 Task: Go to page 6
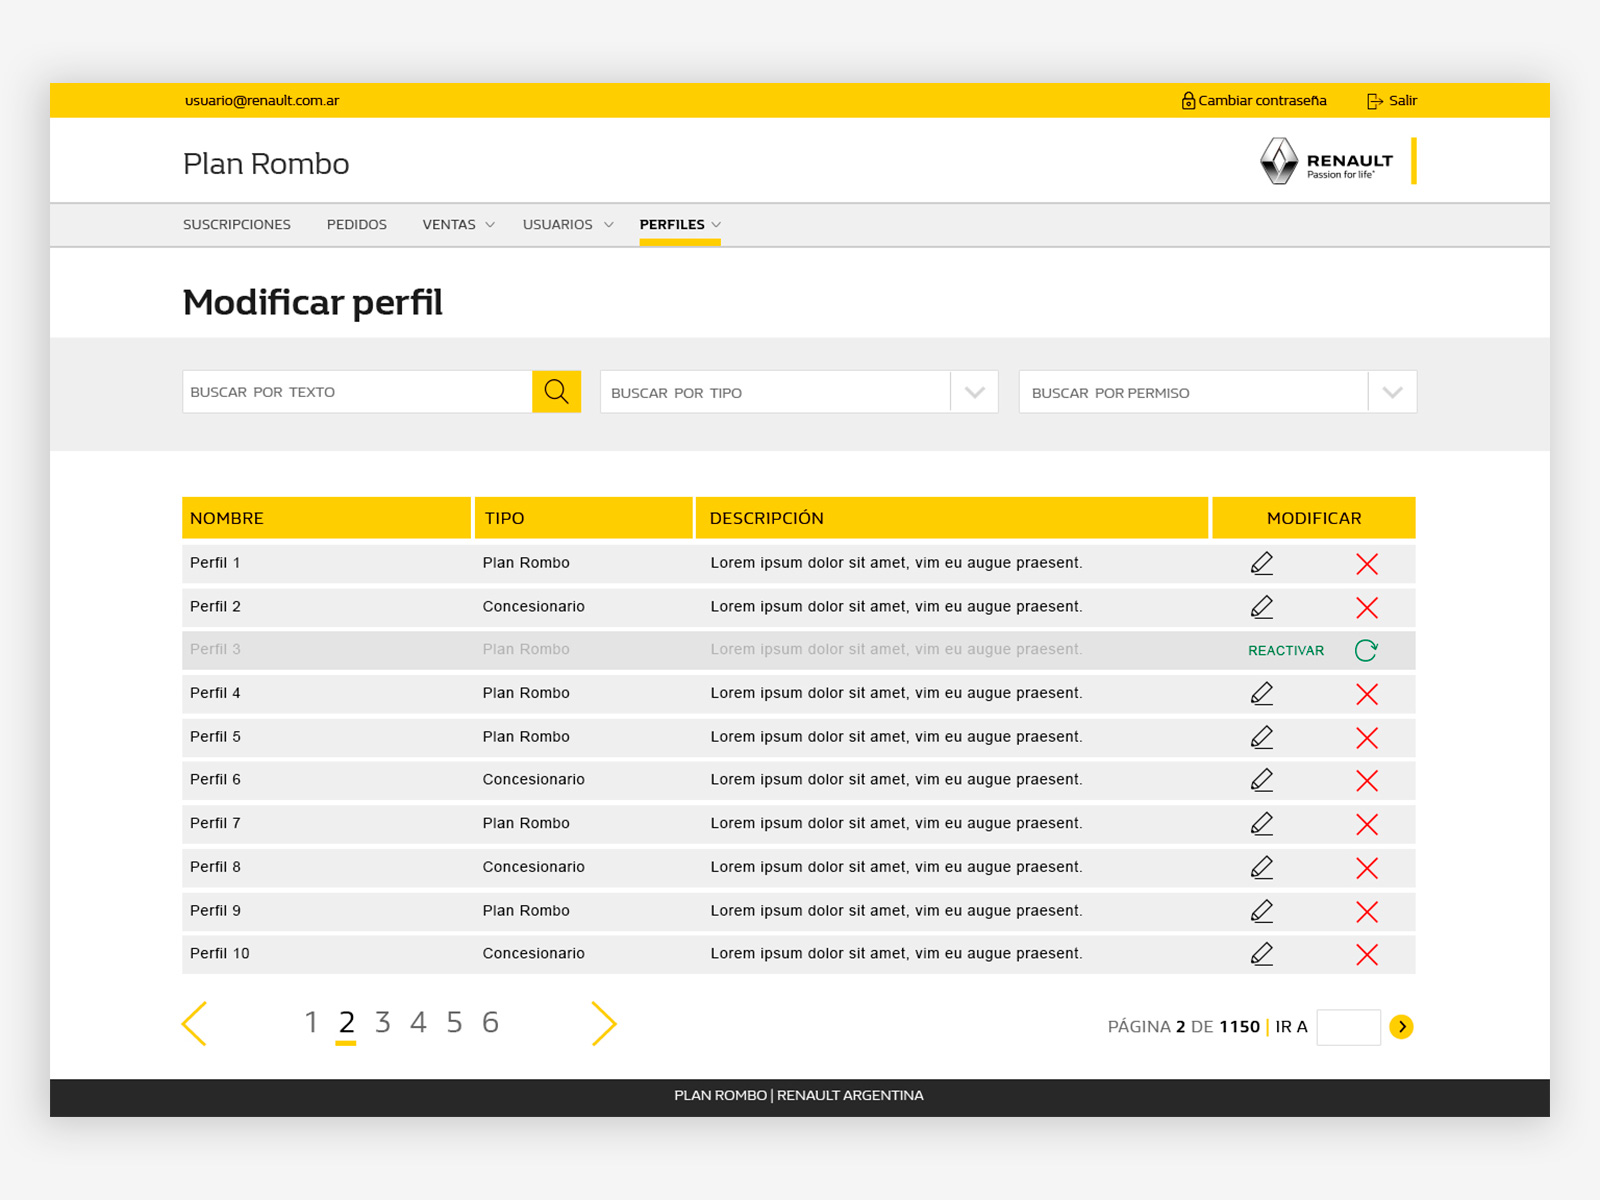click(x=490, y=1022)
